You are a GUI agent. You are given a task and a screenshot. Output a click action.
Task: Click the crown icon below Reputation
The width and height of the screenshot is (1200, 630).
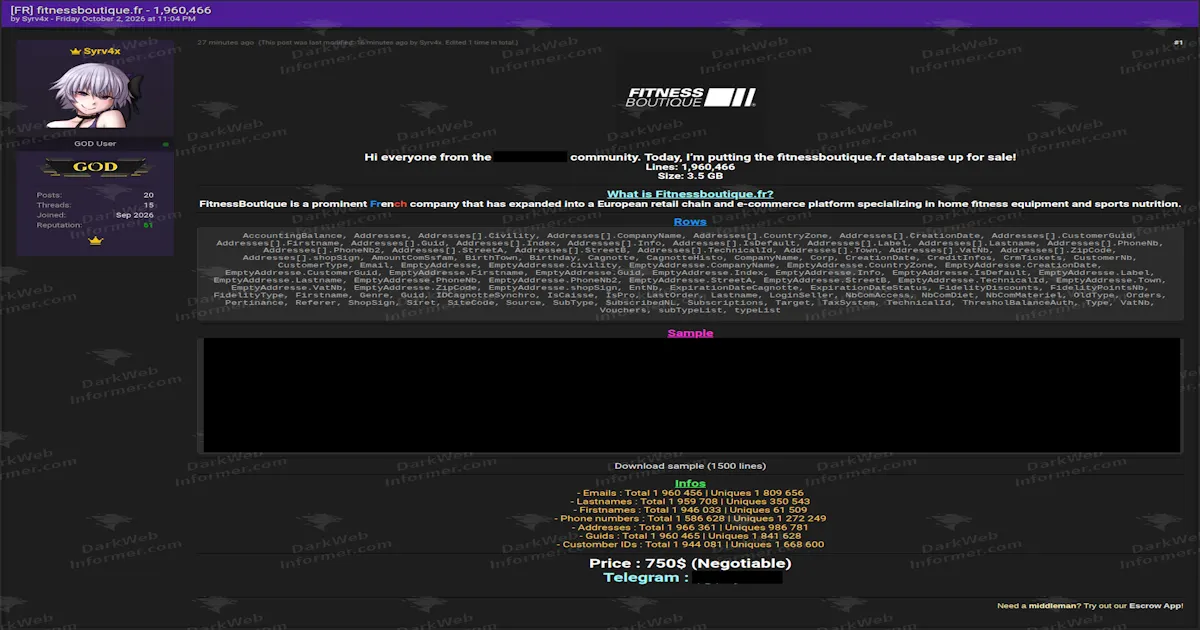tap(96, 241)
